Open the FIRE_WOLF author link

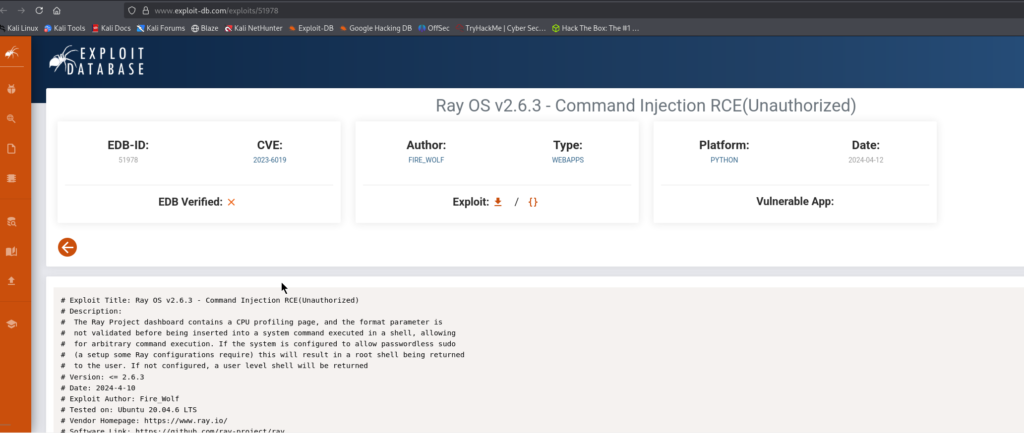[426, 159]
